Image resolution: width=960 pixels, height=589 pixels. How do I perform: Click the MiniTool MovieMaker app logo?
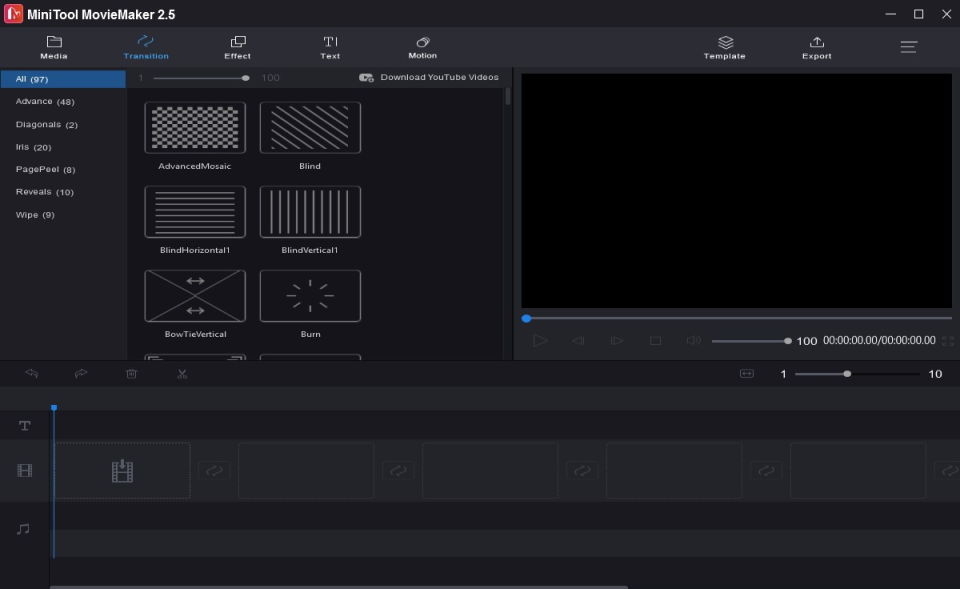(13, 13)
